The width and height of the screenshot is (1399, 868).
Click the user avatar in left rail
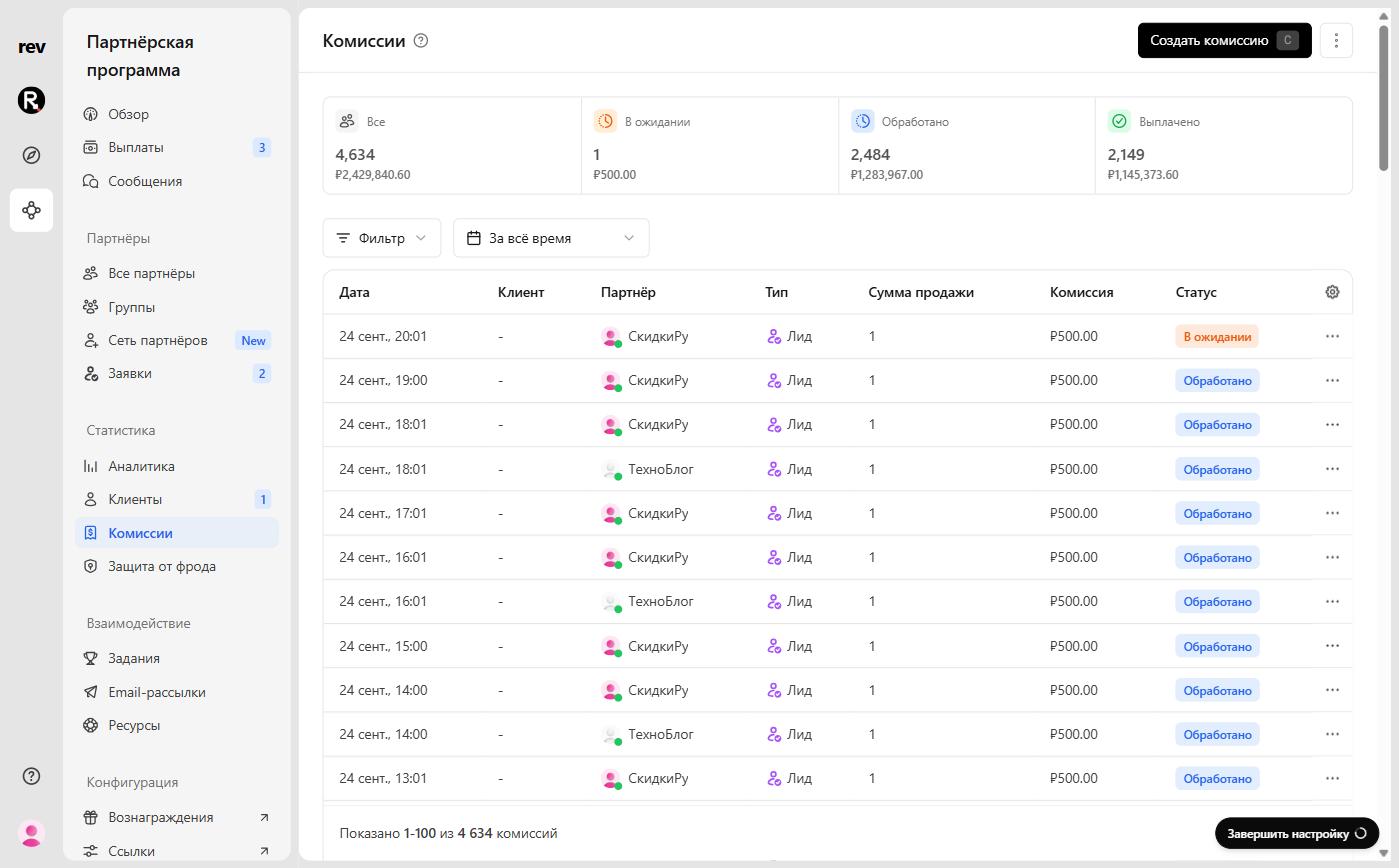click(31, 833)
